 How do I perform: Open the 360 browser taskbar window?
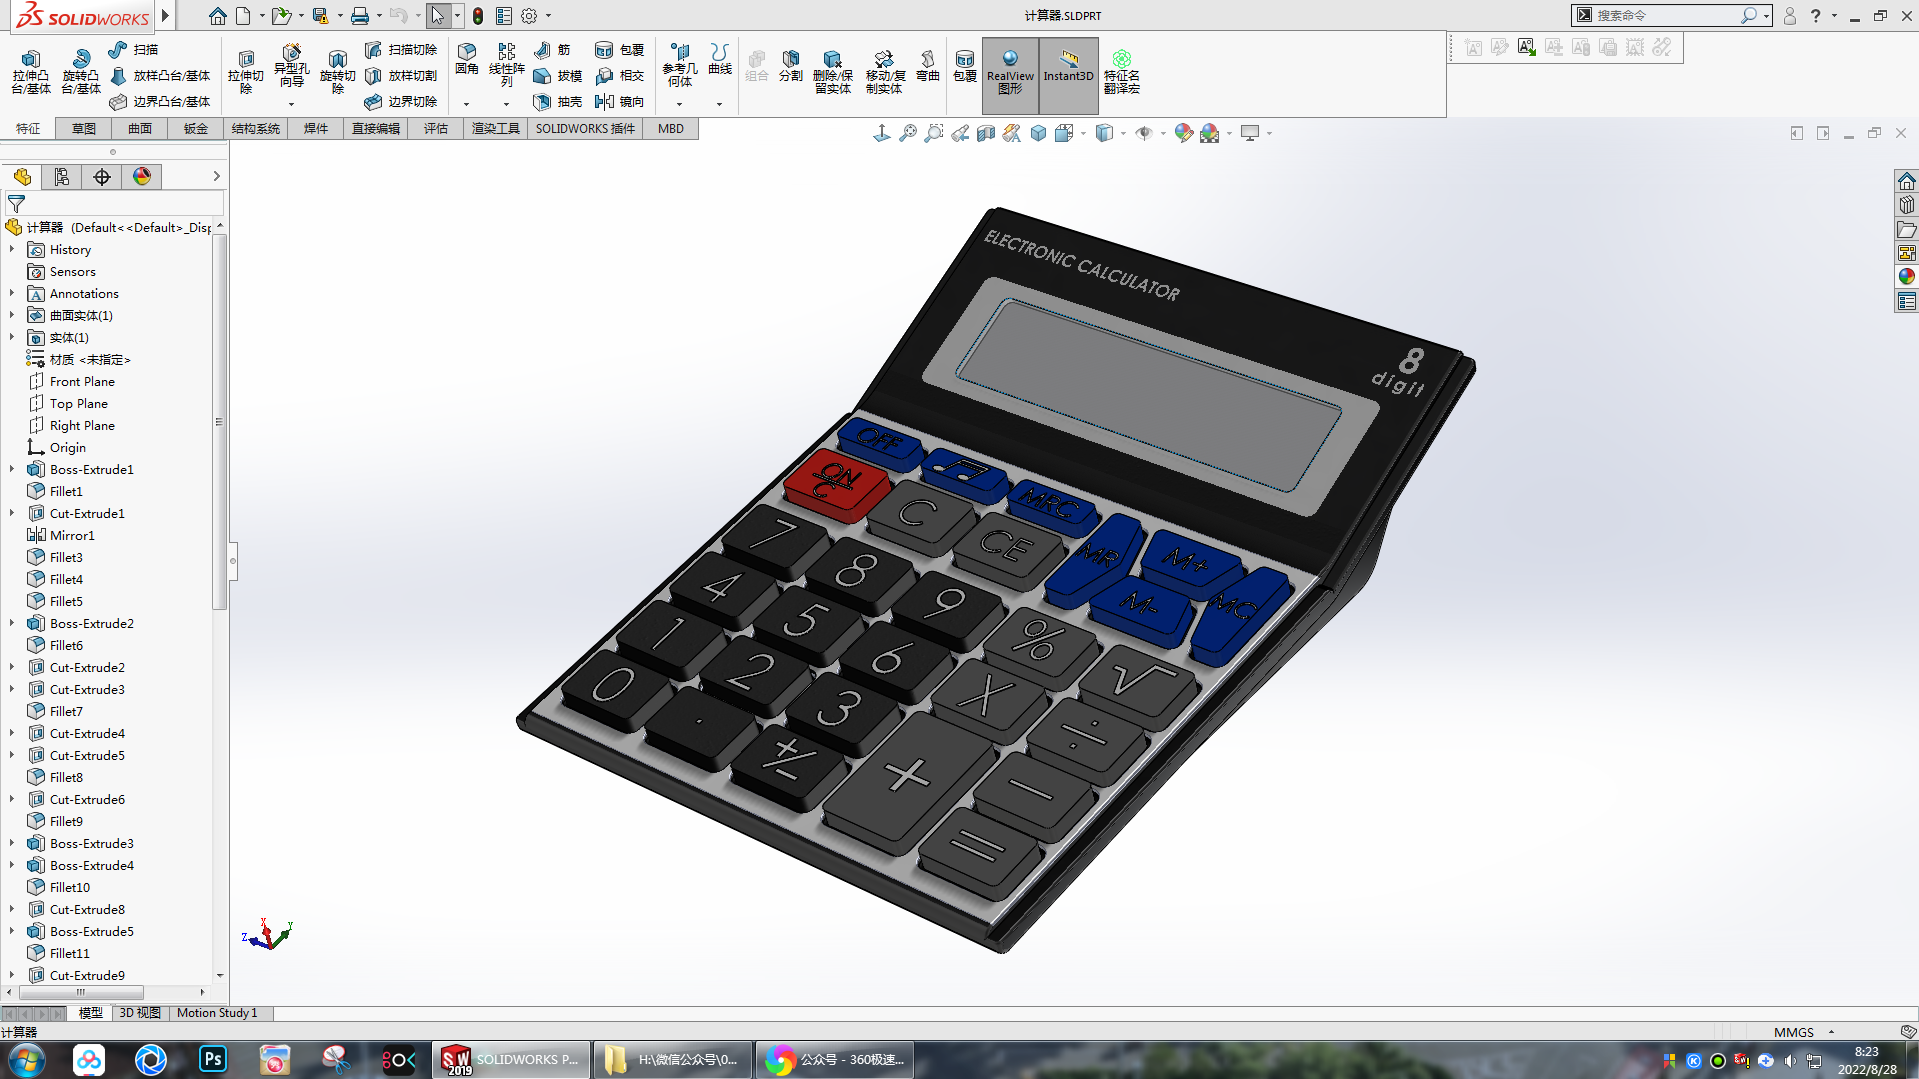point(836,1059)
